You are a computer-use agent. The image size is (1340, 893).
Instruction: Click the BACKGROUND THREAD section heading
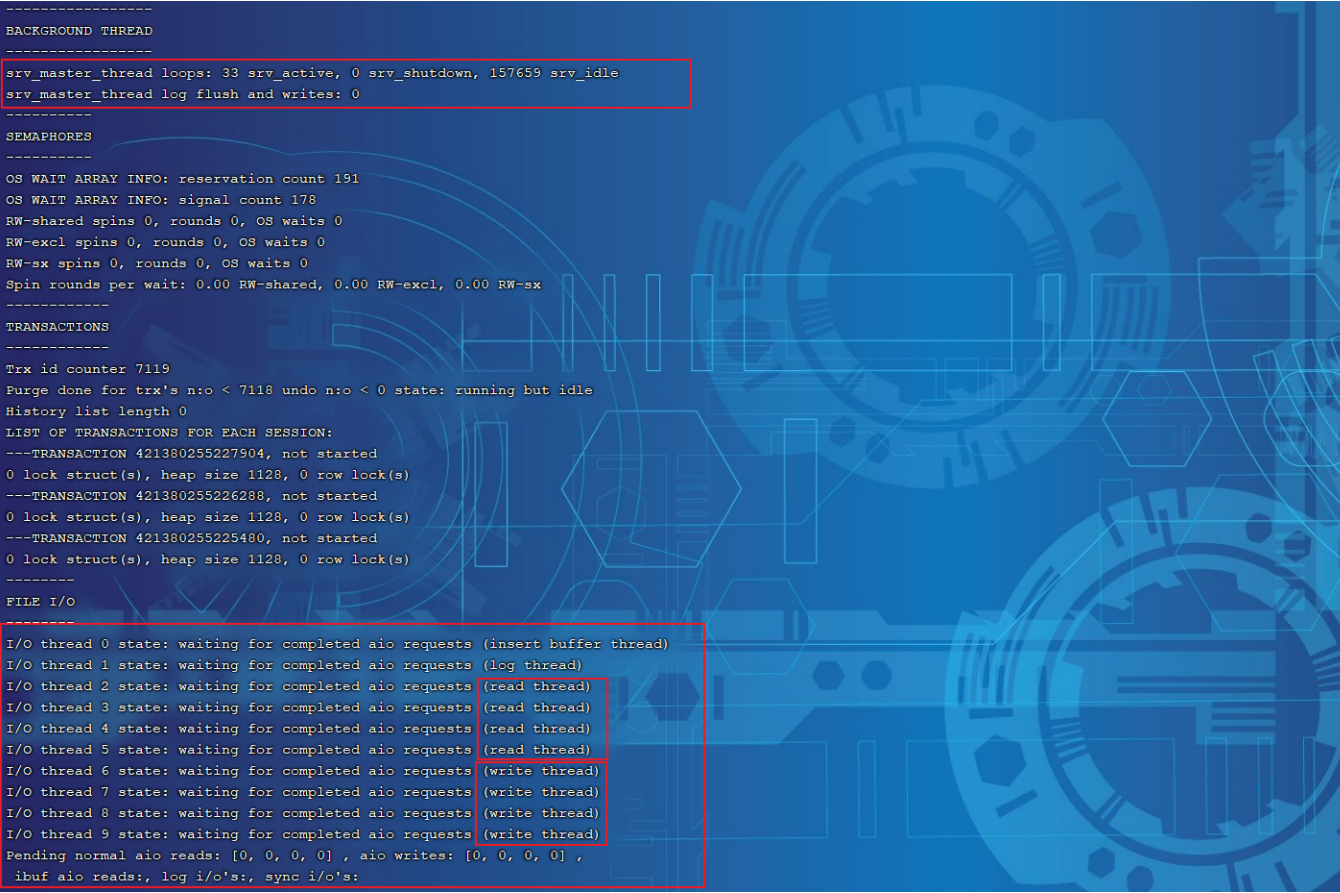click(79, 31)
